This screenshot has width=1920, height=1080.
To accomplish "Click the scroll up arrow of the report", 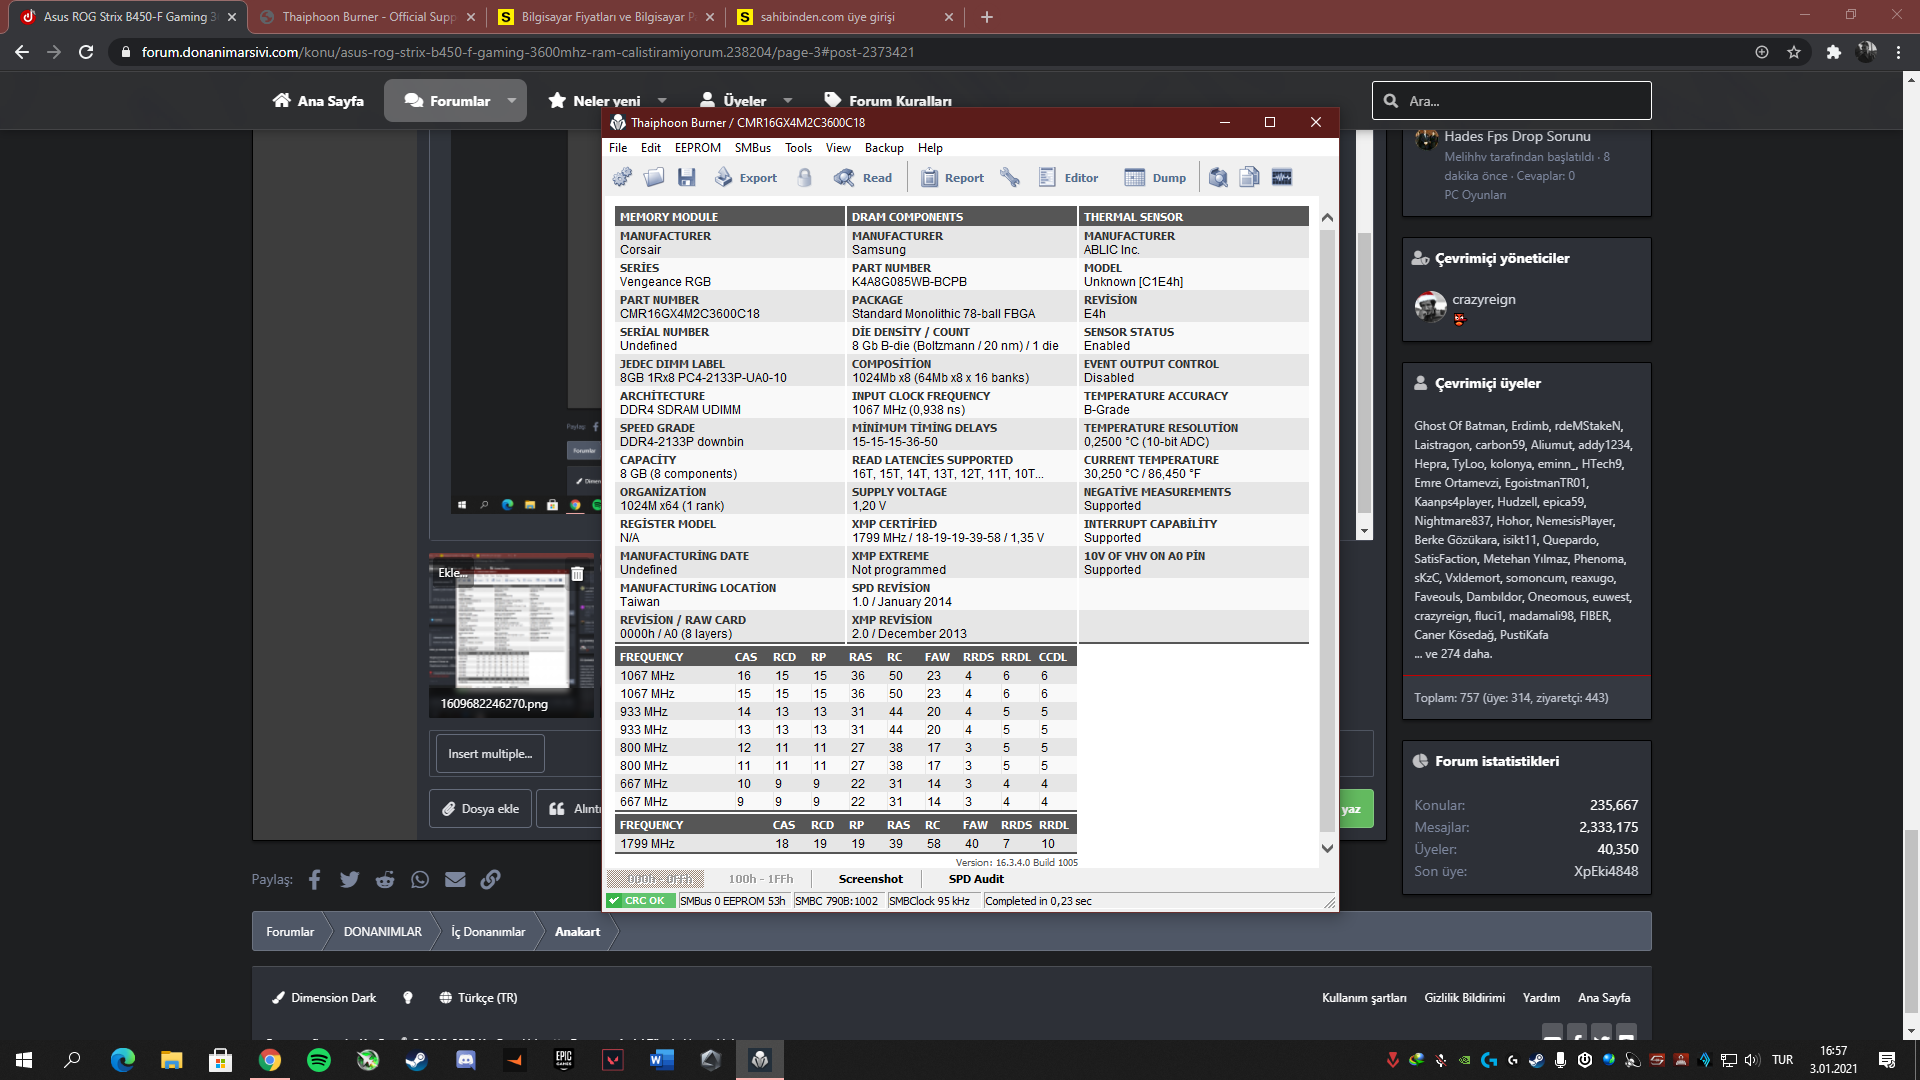I will point(1327,217).
